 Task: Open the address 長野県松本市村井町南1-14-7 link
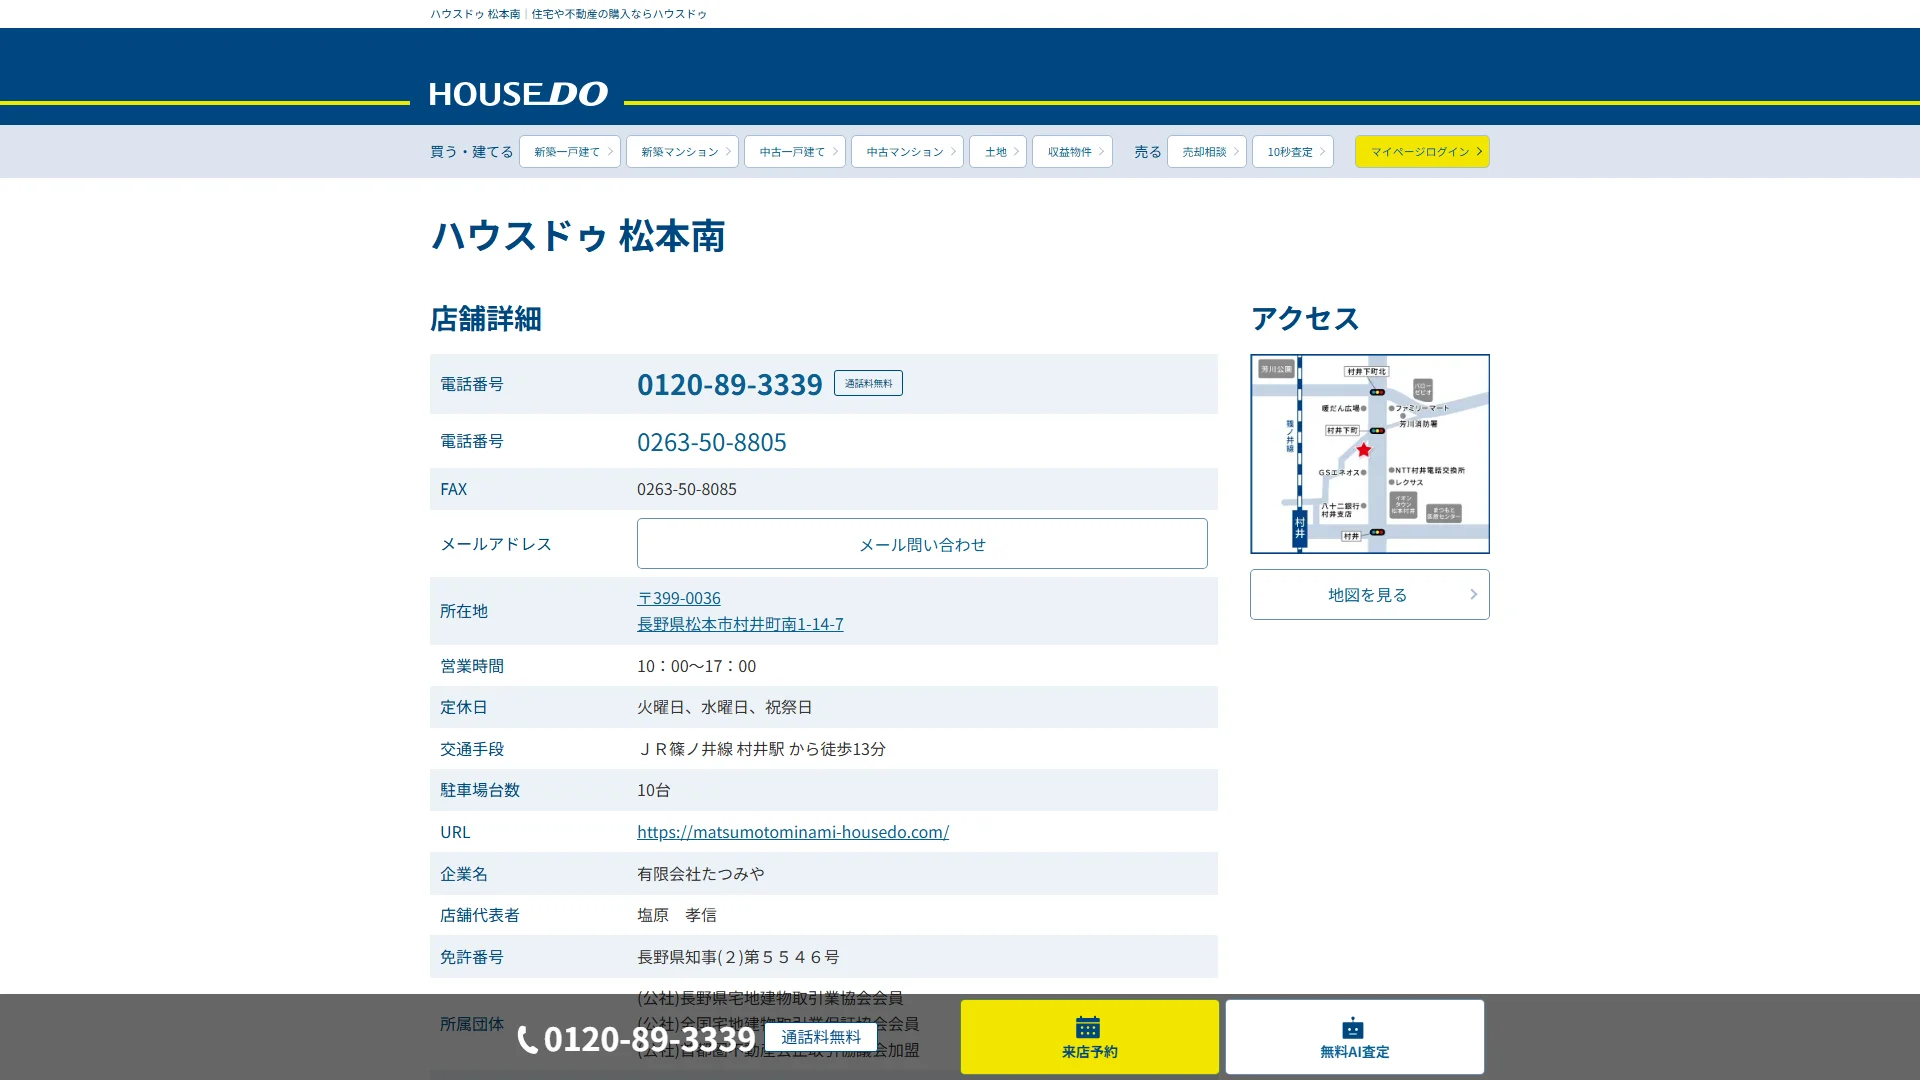tap(740, 624)
